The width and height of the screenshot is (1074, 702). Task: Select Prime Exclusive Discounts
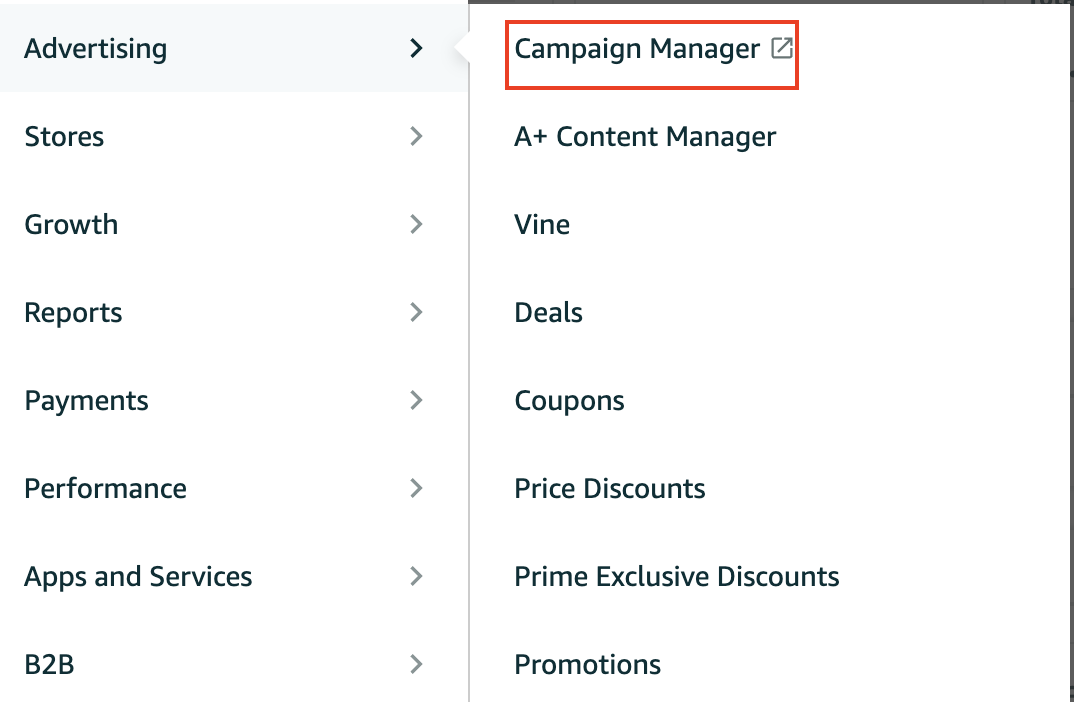point(676,576)
